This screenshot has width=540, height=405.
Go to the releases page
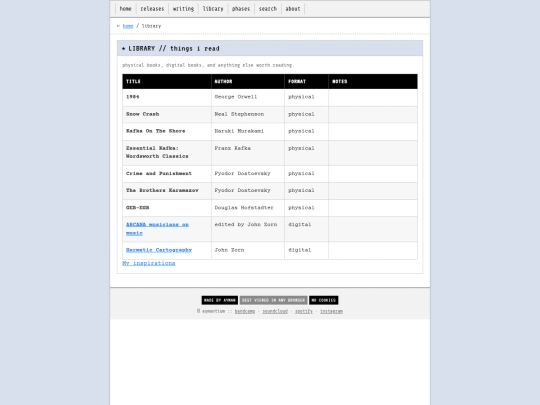click(x=152, y=9)
